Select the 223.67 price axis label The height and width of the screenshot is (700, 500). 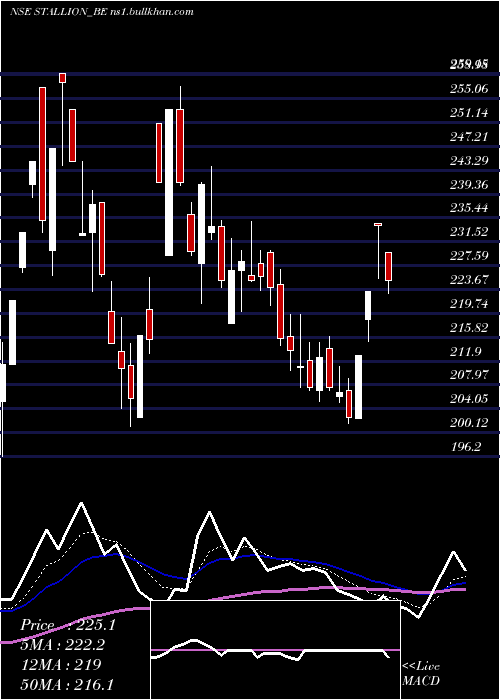[469, 280]
